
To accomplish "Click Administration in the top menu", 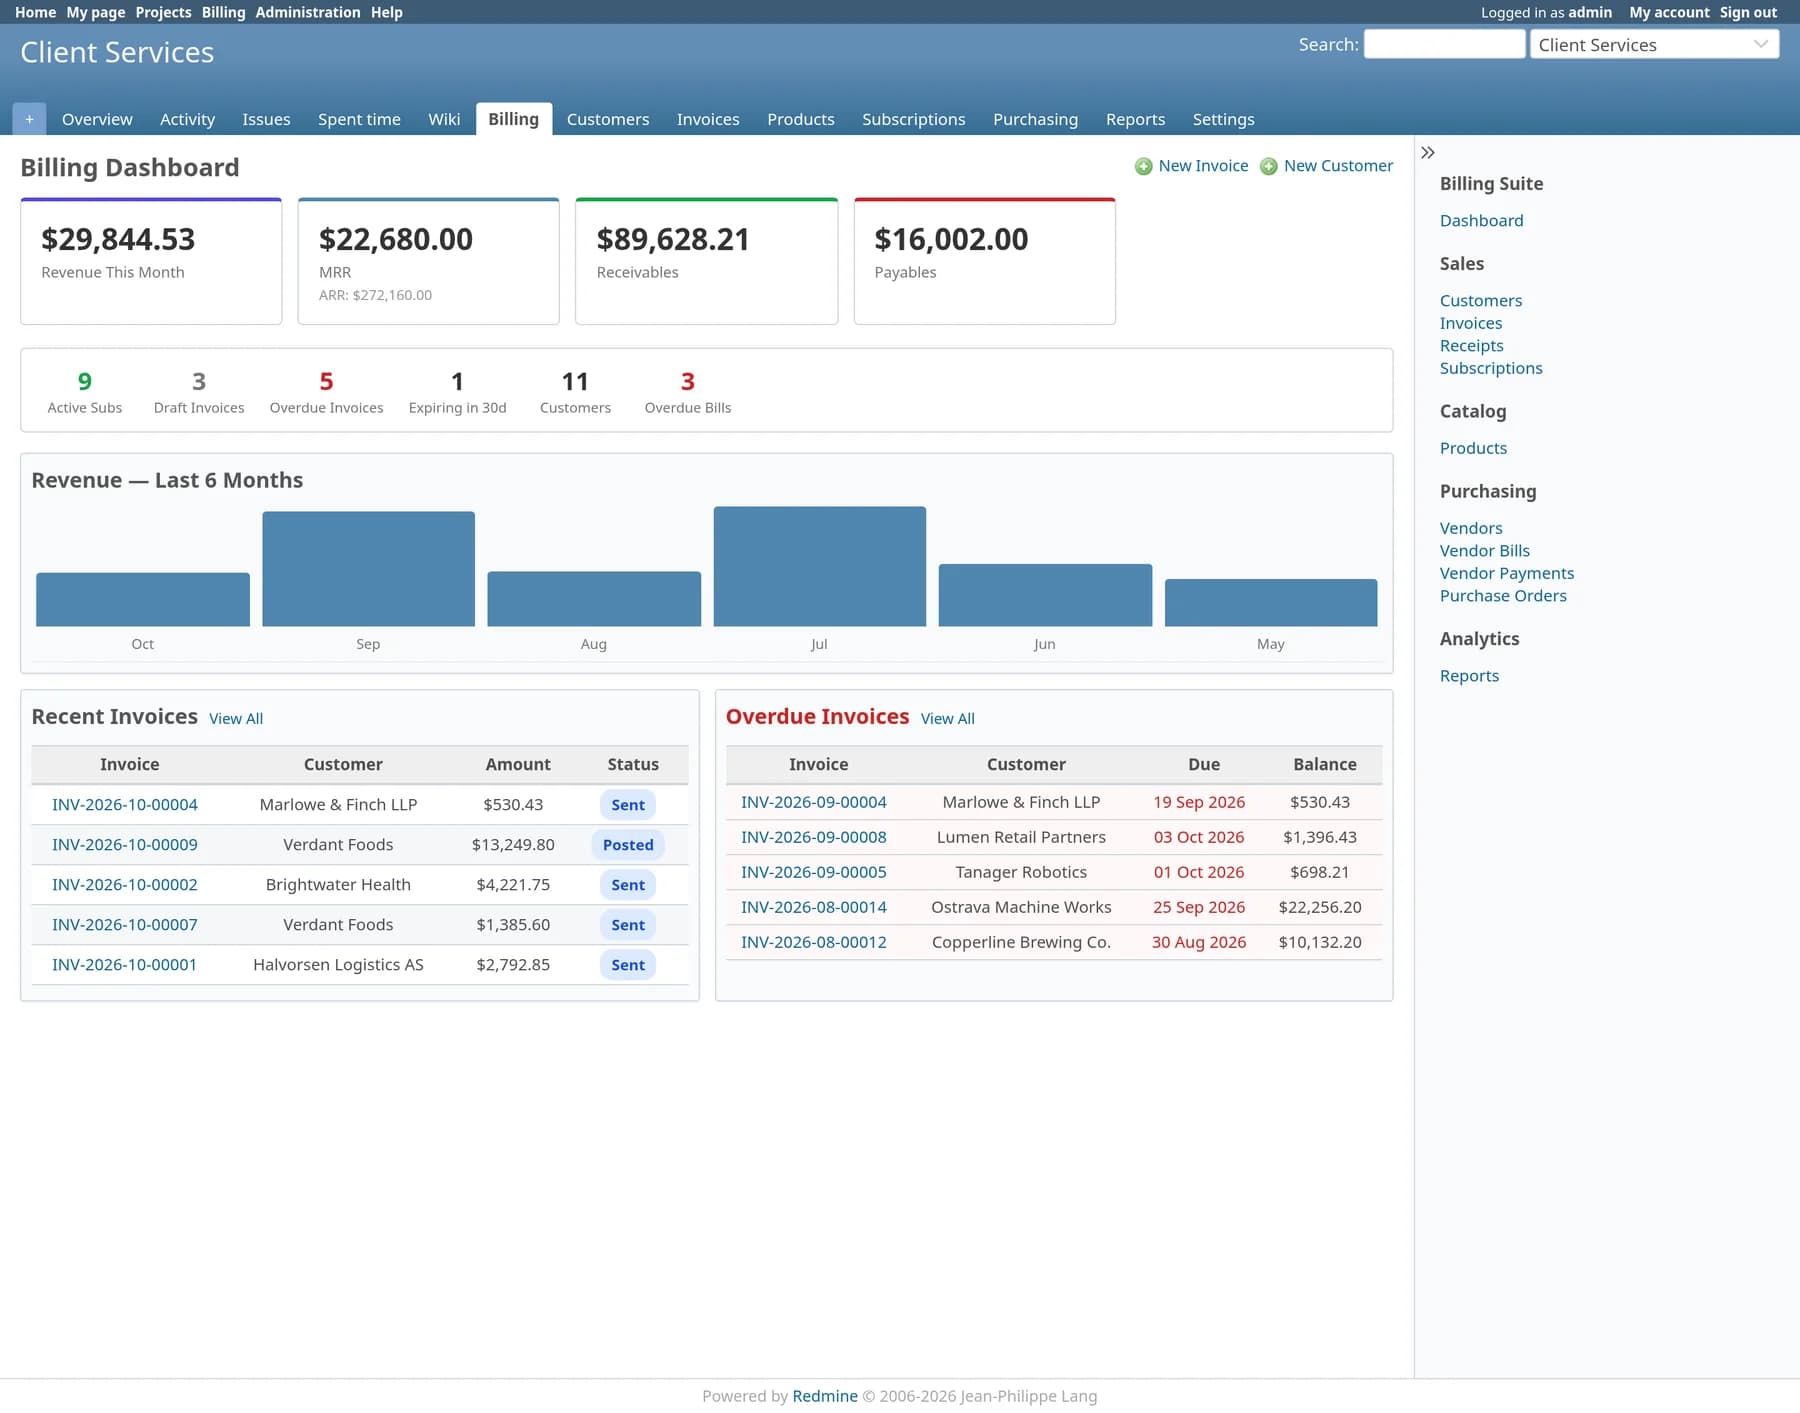I will (x=308, y=12).
